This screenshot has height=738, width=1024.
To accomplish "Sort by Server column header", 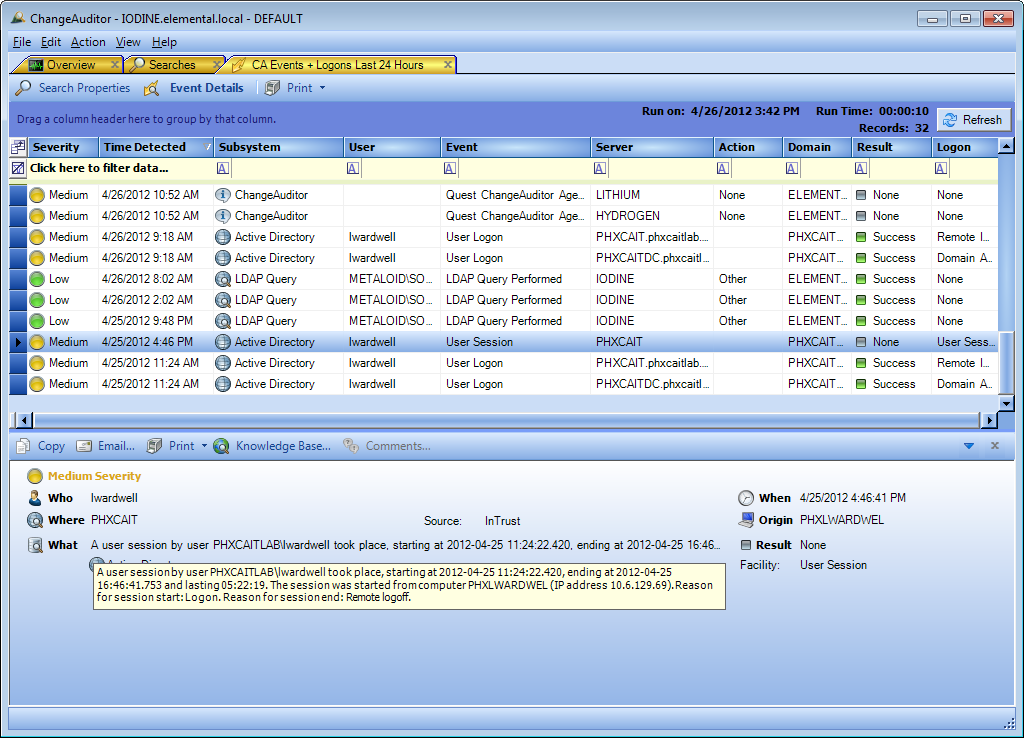I will coord(652,147).
